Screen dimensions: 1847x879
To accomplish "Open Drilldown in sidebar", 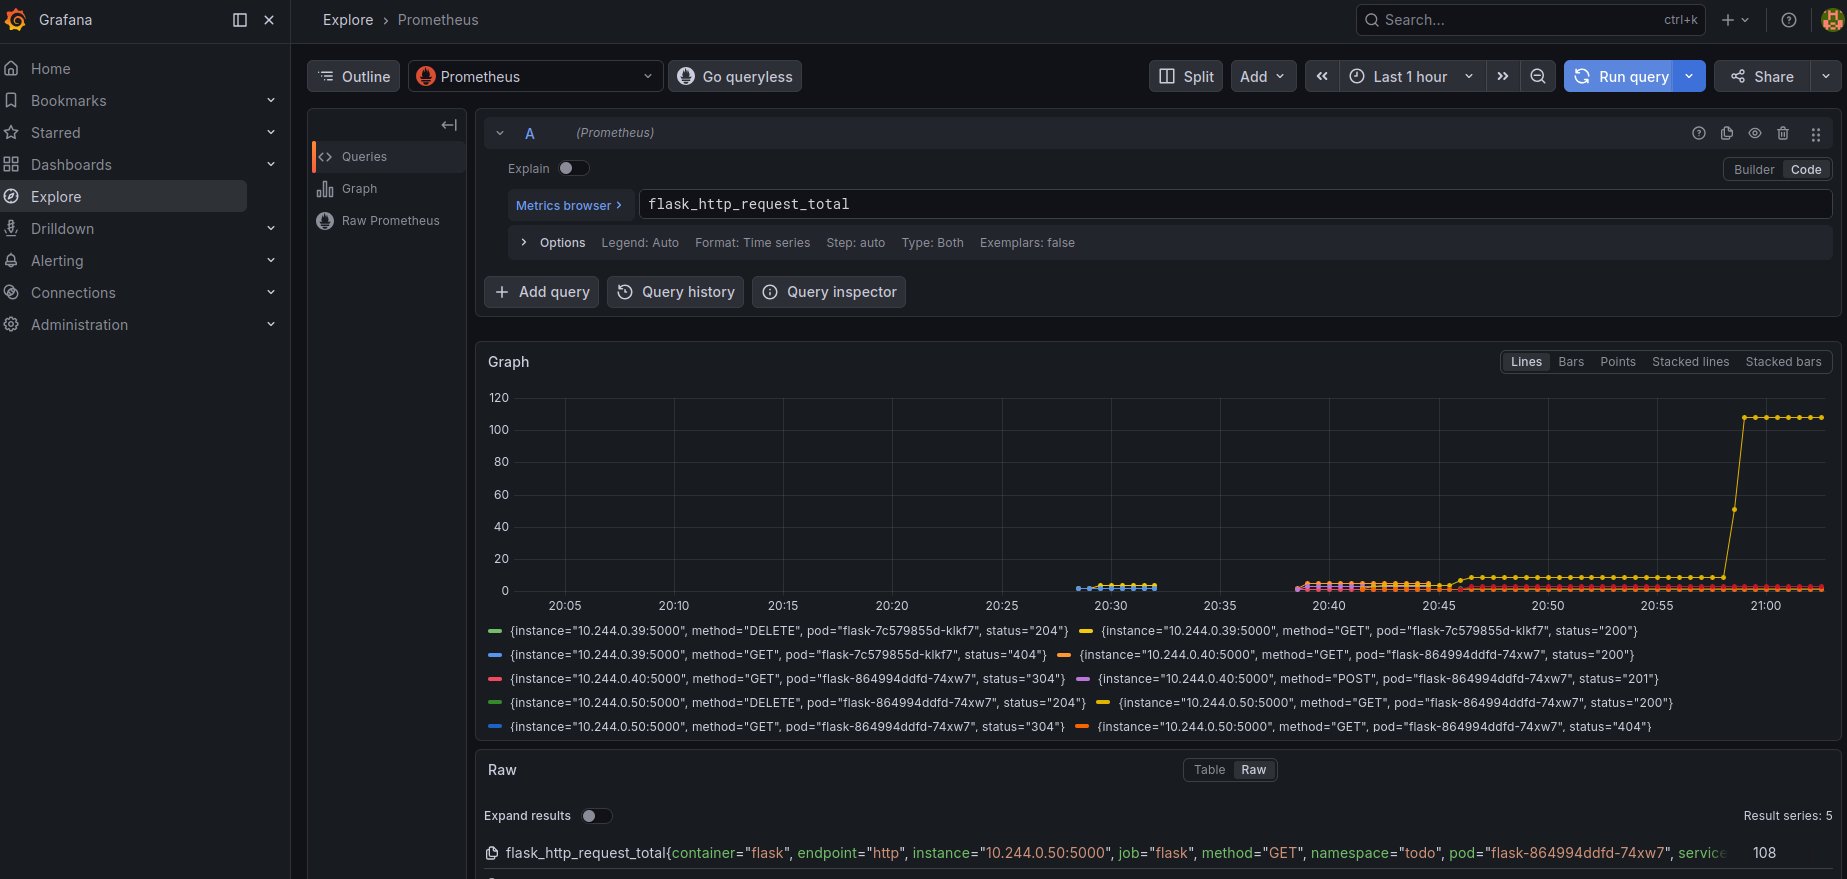I will pyautogui.click(x=62, y=228).
